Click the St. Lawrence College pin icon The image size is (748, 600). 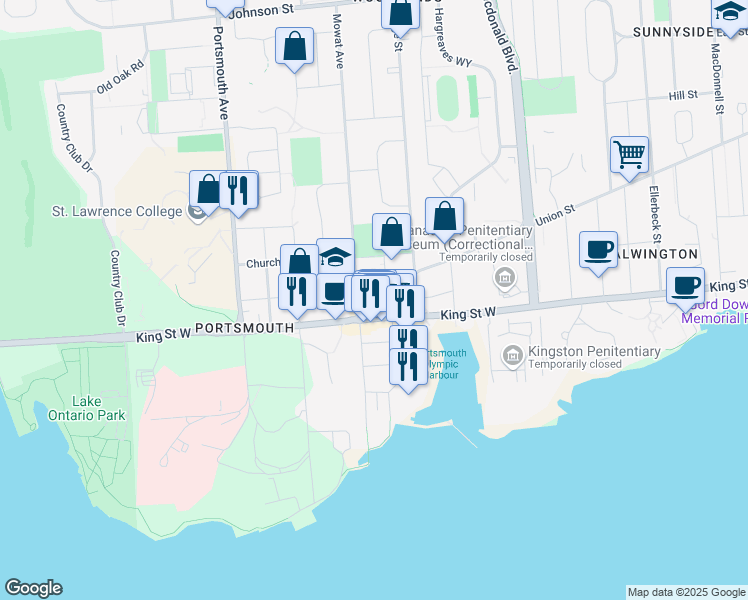point(197,213)
